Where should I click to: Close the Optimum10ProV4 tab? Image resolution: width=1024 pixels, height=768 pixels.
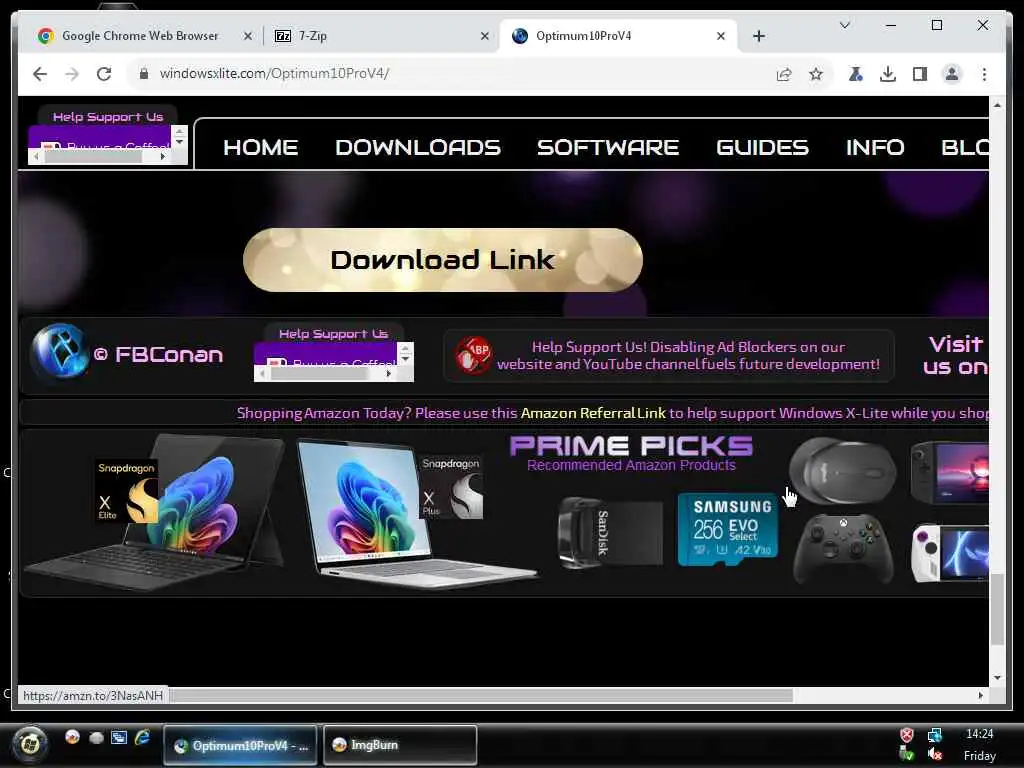[x=720, y=36]
